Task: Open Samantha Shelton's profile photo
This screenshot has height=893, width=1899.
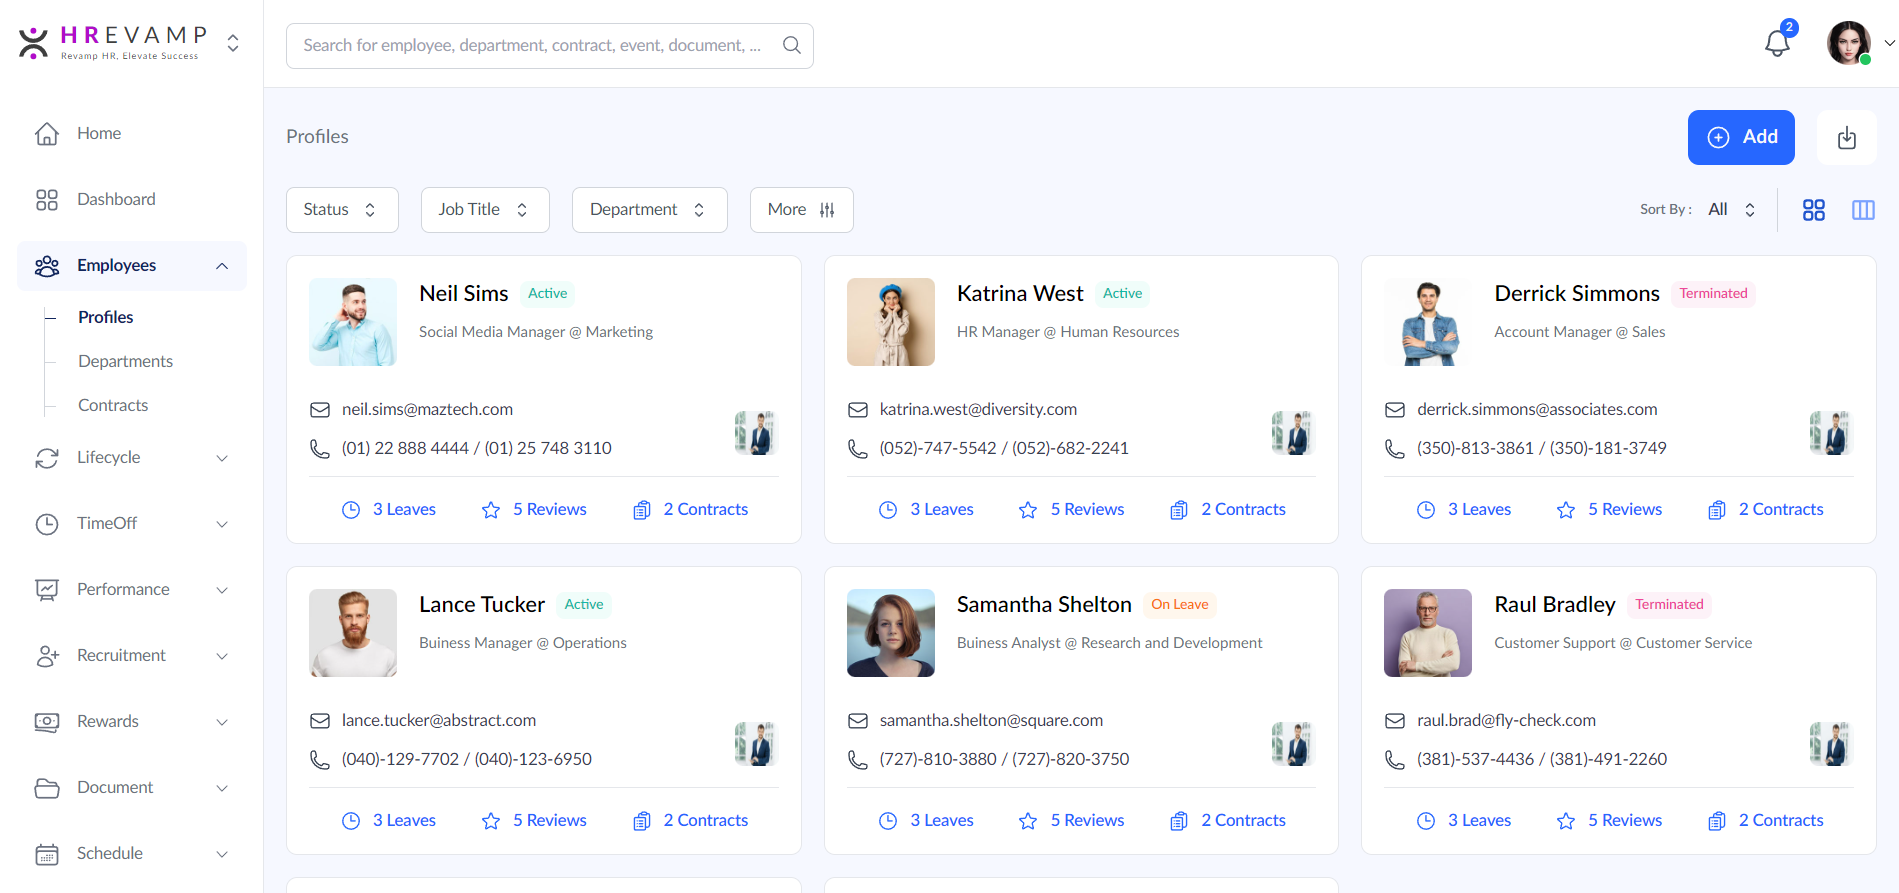Action: 890,633
